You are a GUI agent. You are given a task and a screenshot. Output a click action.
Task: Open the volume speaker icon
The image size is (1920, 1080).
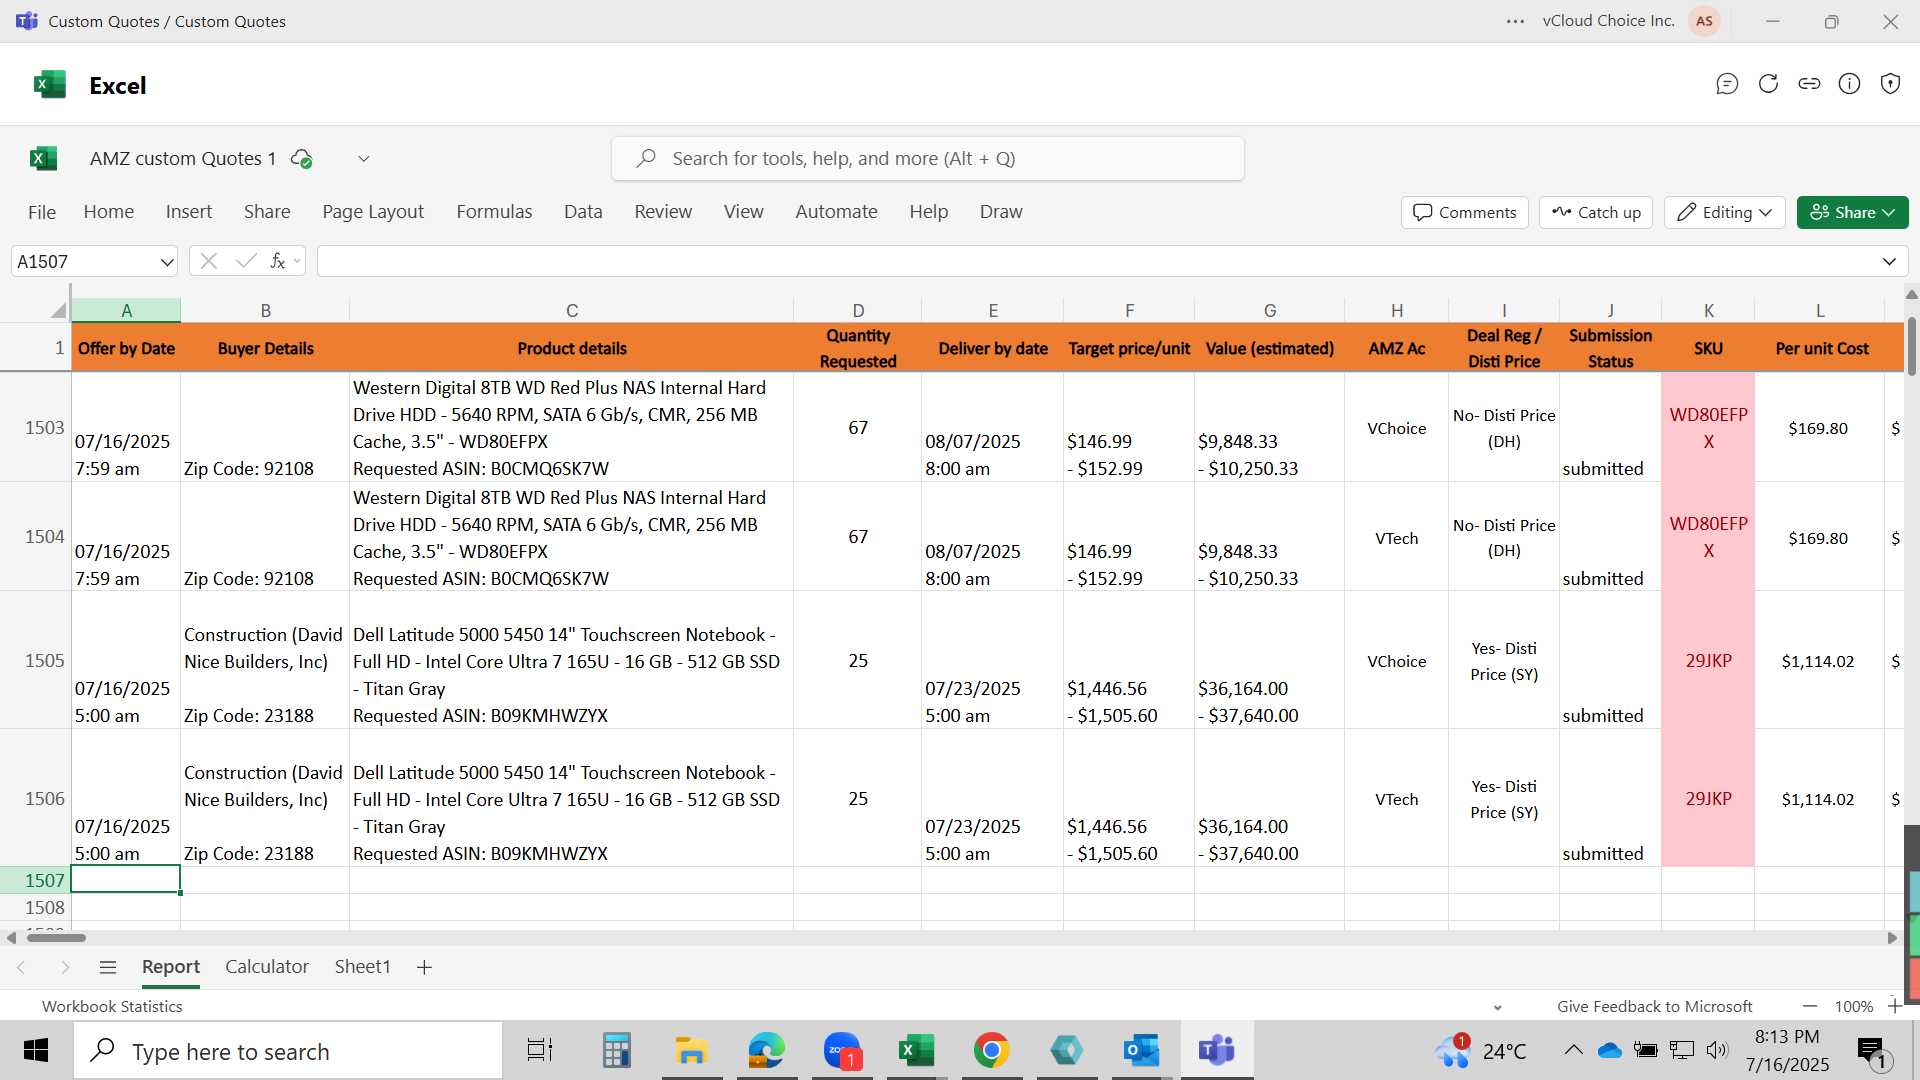pos(1717,1050)
